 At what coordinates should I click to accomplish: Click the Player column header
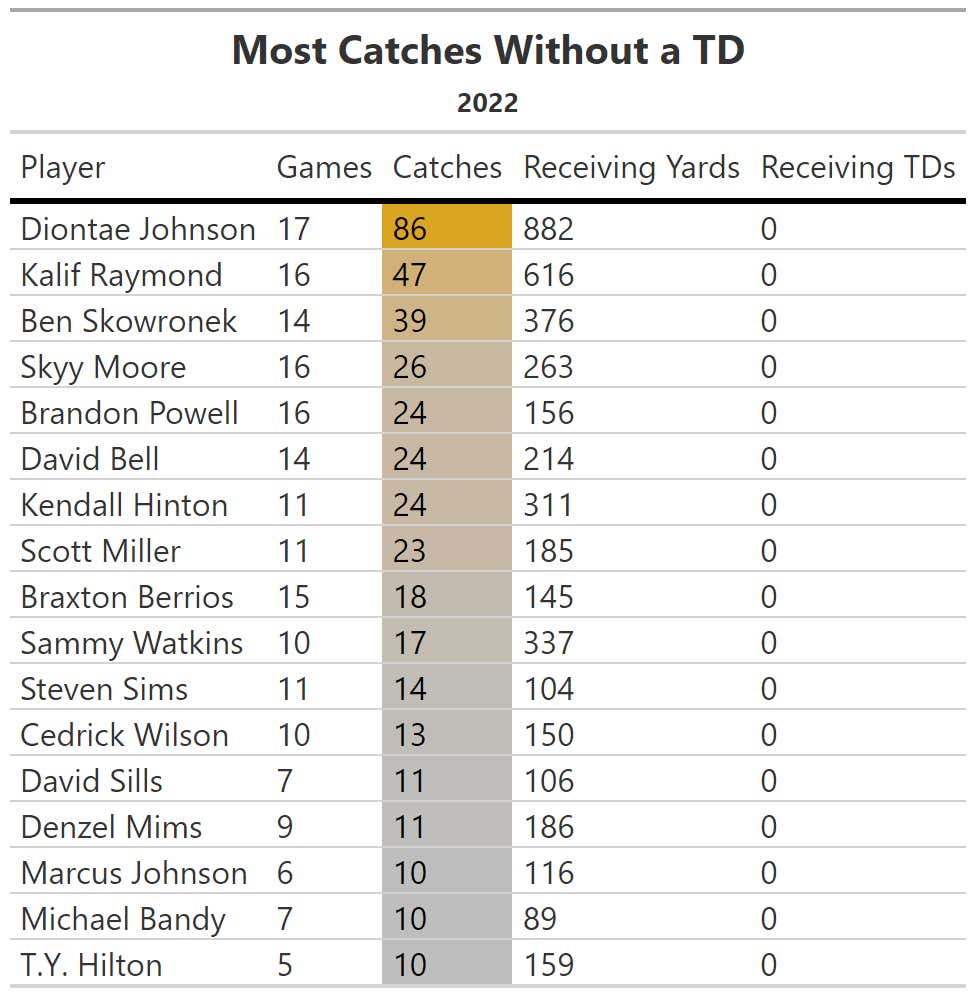point(63,168)
